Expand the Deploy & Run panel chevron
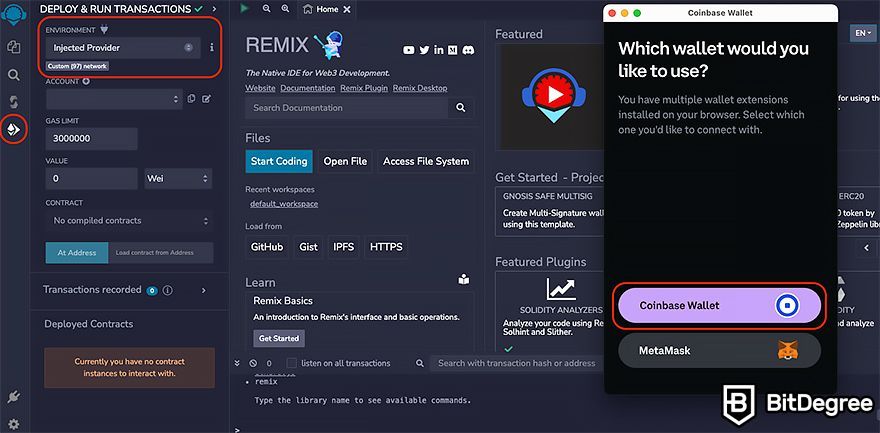 214,9
